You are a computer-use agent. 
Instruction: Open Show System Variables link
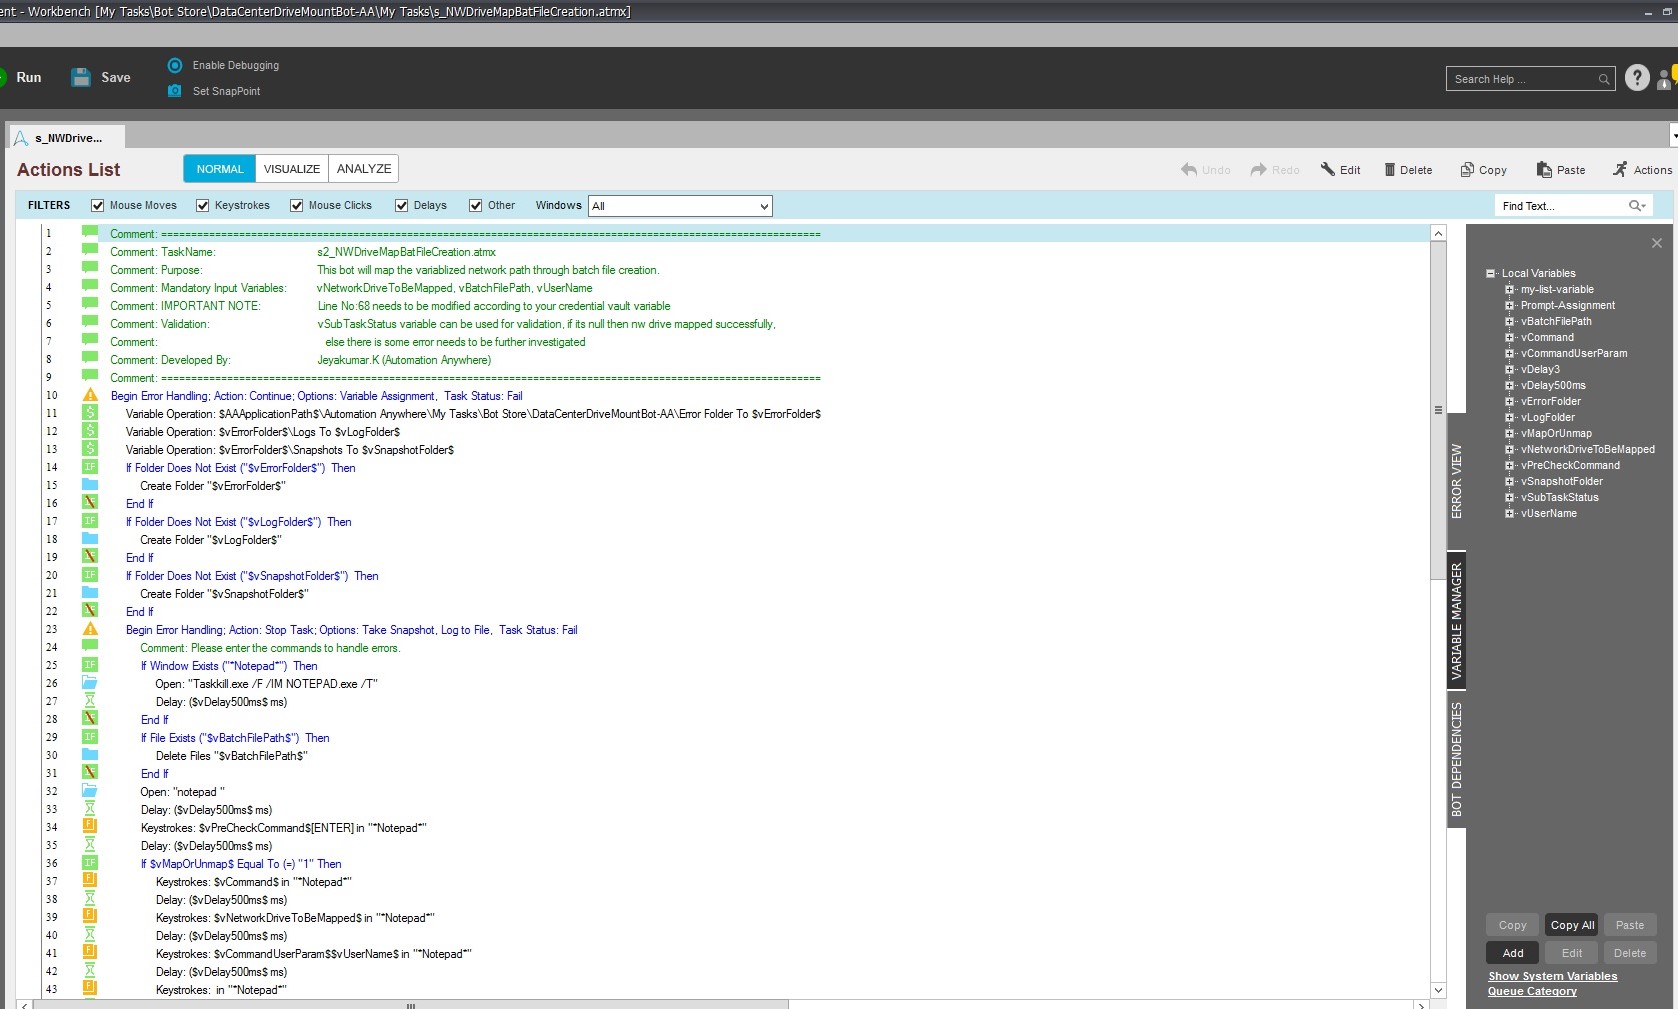point(1552,976)
